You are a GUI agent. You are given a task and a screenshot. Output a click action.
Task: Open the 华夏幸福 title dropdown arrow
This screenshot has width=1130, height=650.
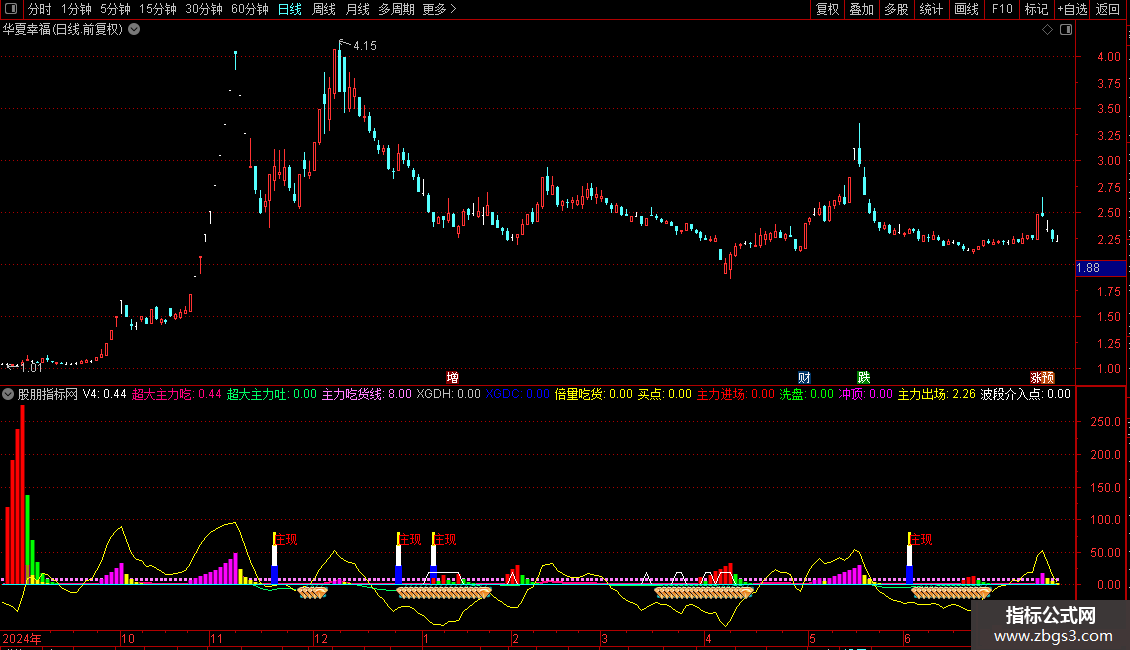[x=134, y=30]
